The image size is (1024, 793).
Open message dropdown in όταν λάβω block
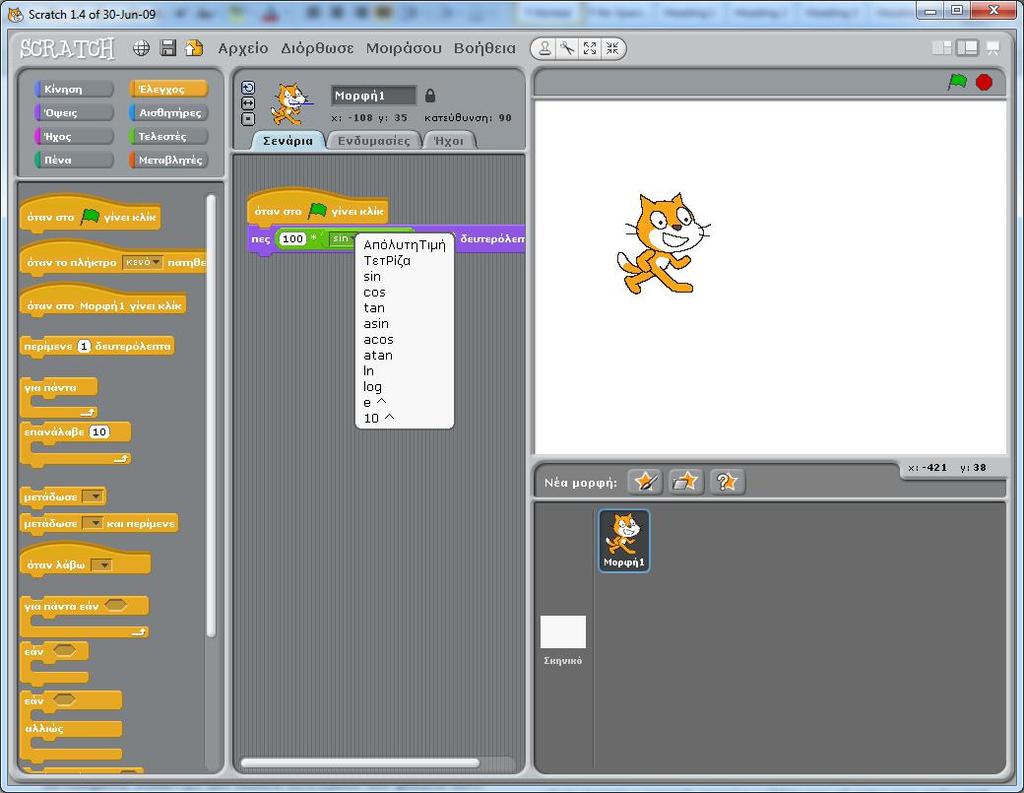[101, 565]
